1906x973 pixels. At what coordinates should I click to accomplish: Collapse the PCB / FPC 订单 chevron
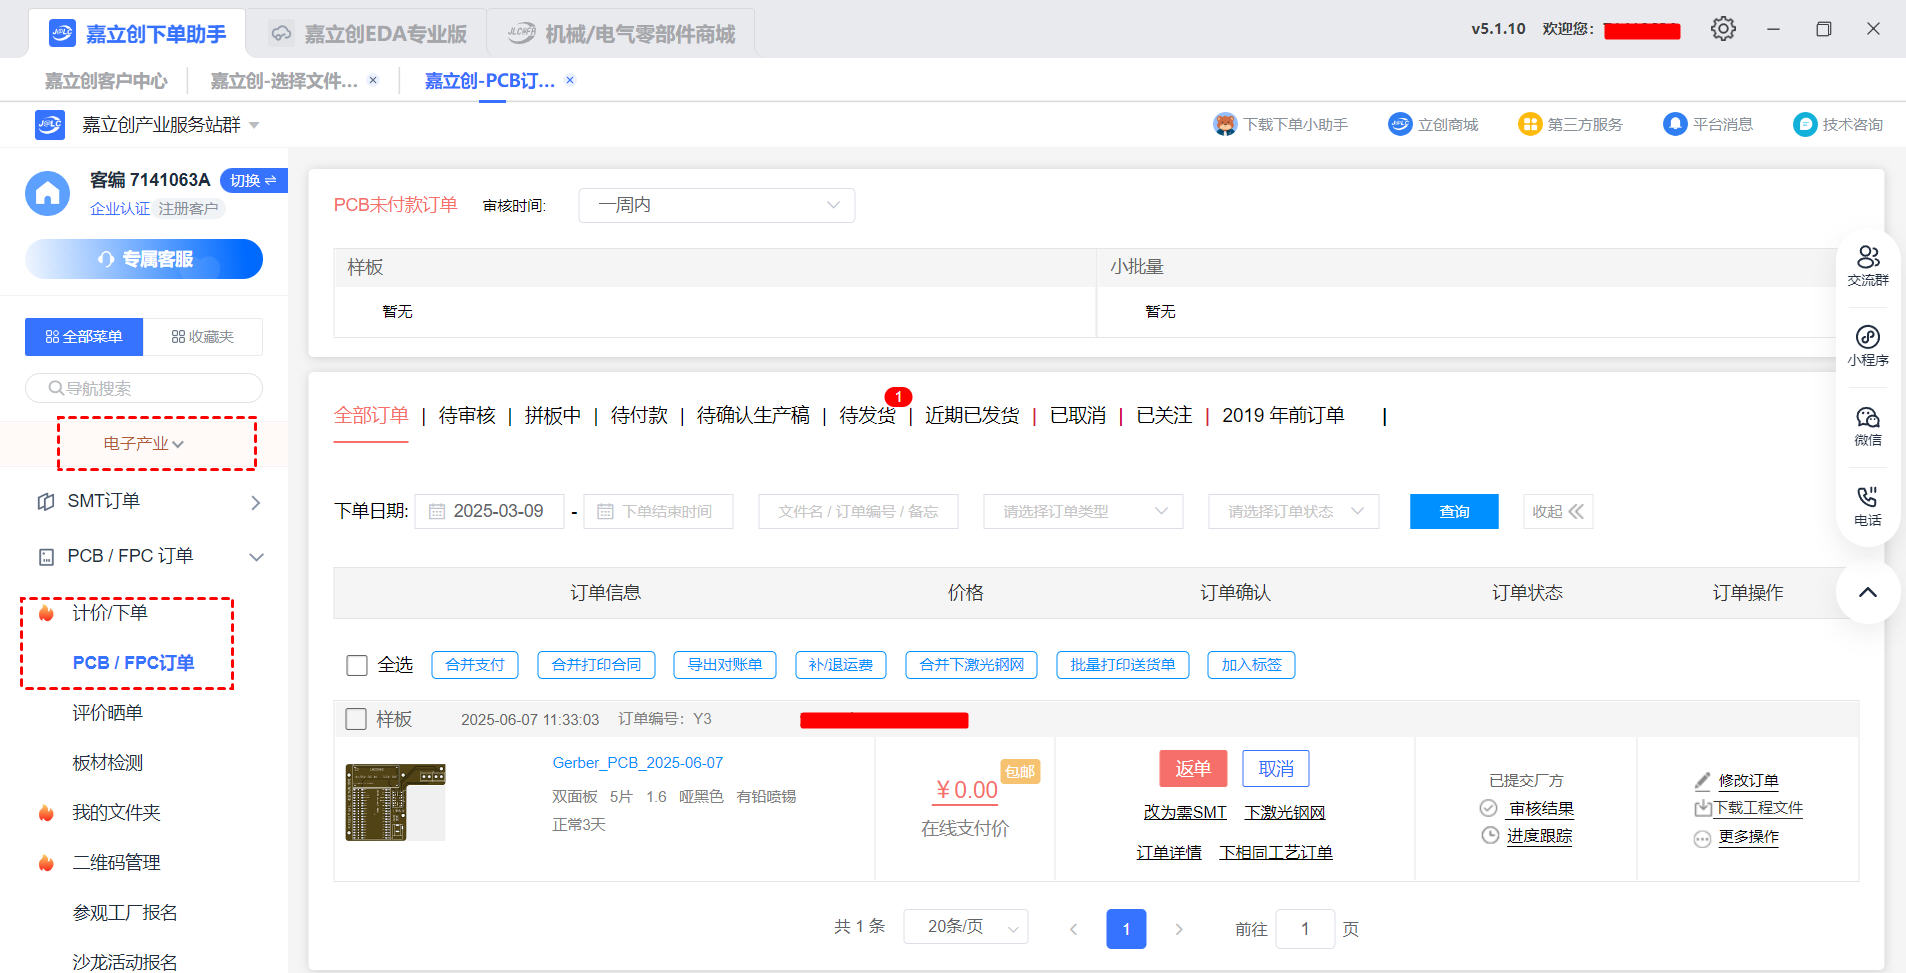[x=257, y=557]
